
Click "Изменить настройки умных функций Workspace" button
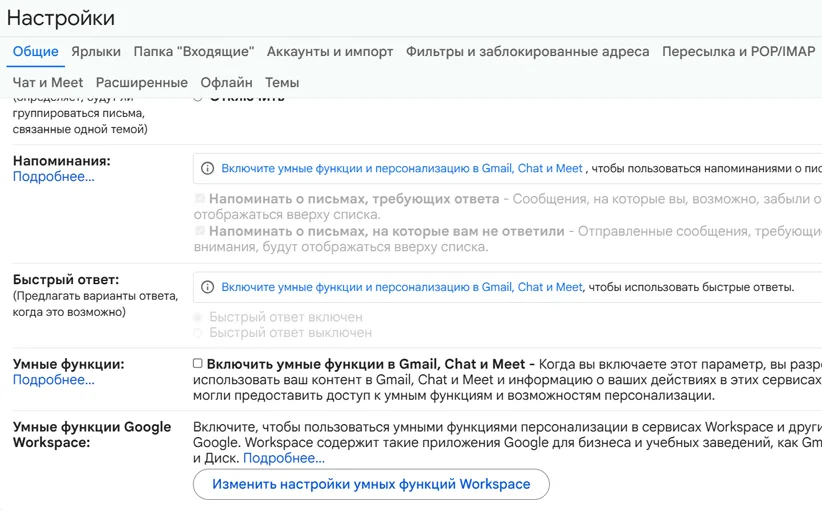(371, 484)
